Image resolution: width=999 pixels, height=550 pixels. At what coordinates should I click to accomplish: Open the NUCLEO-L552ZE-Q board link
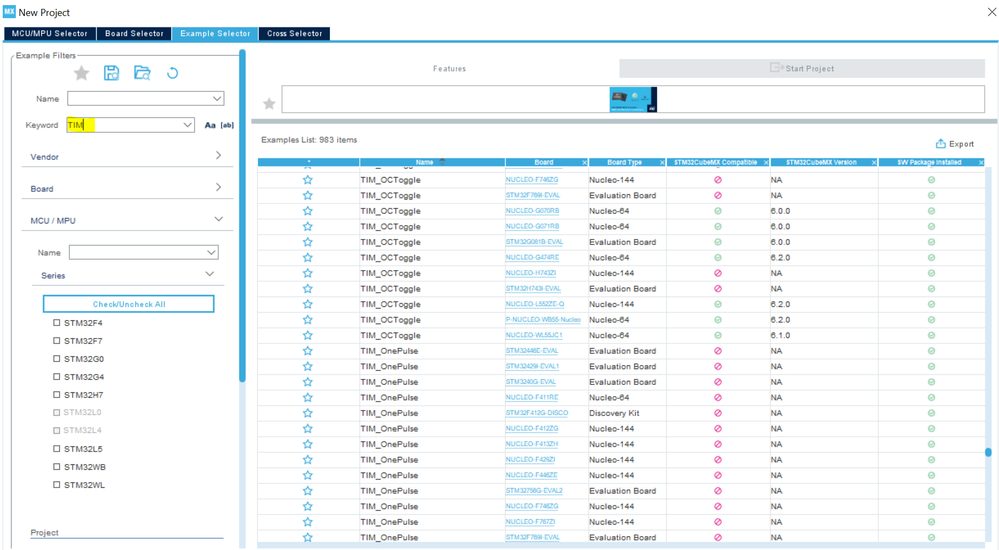pyautogui.click(x=535, y=304)
